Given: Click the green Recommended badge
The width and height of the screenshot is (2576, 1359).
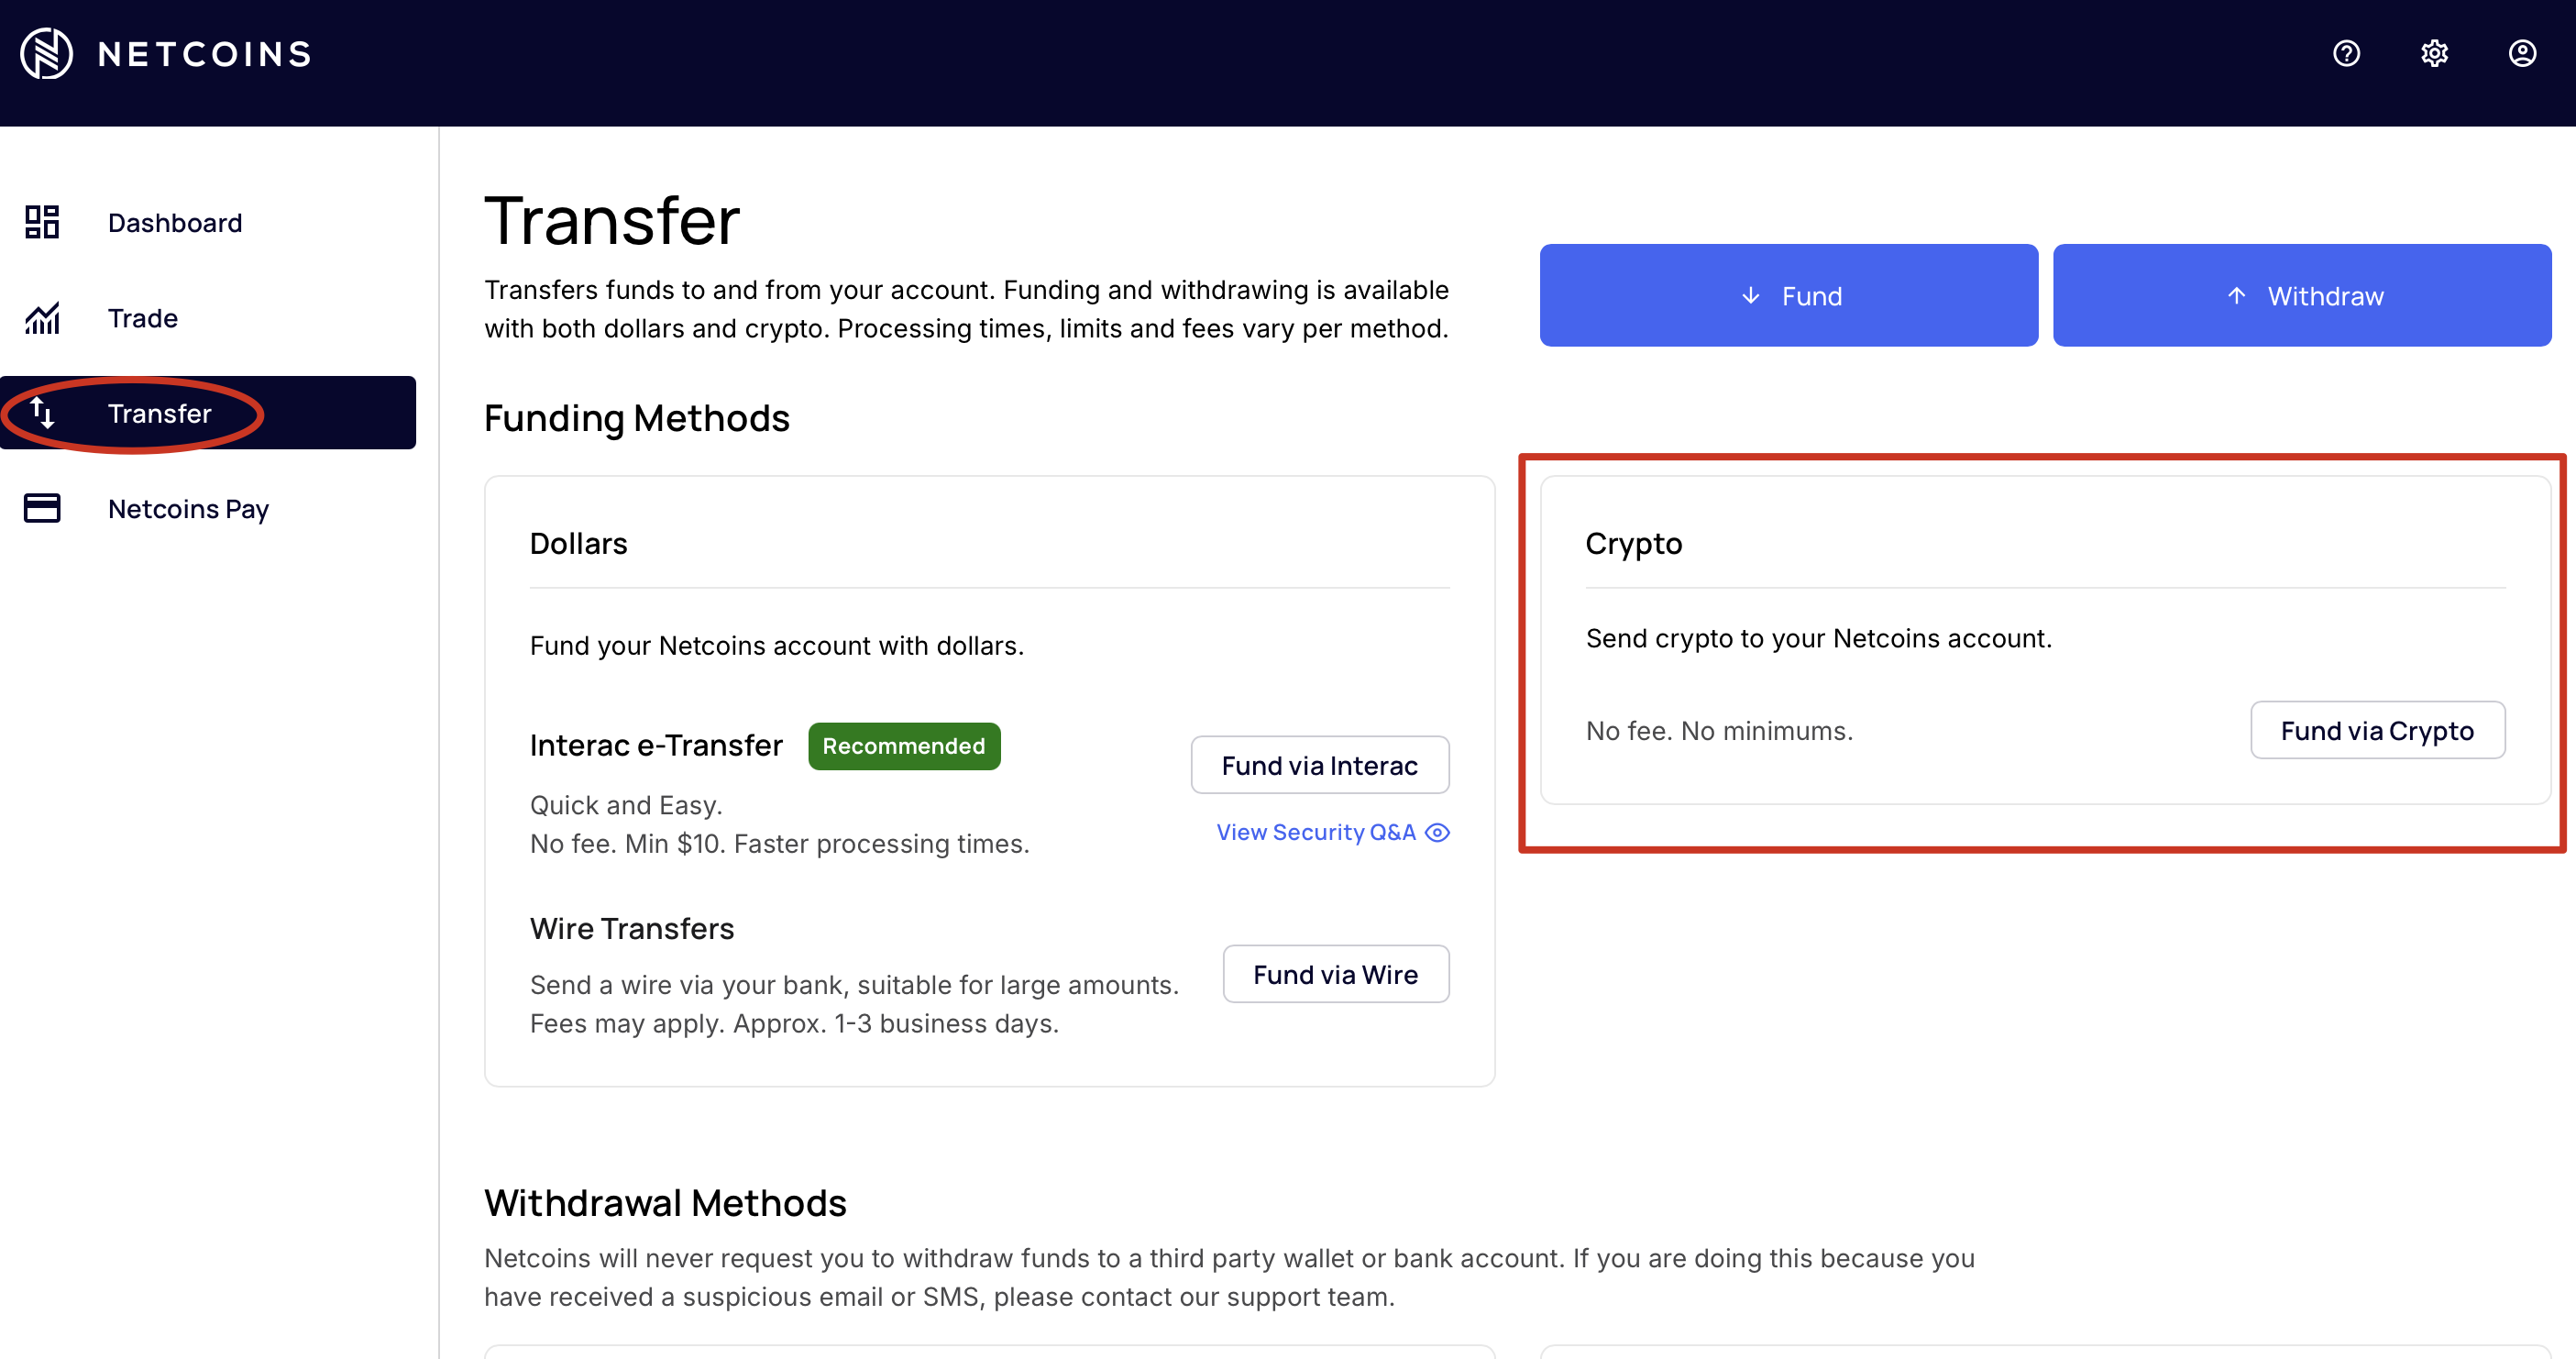Looking at the screenshot, I should point(903,745).
